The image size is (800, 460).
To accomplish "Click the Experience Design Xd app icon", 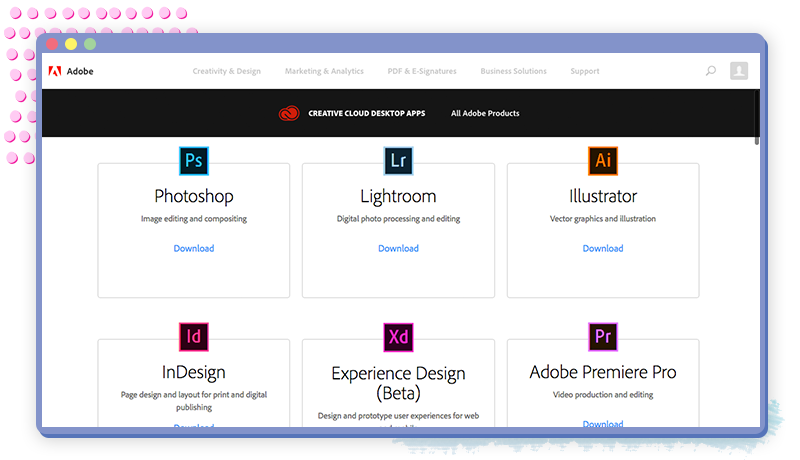I will (x=398, y=337).
